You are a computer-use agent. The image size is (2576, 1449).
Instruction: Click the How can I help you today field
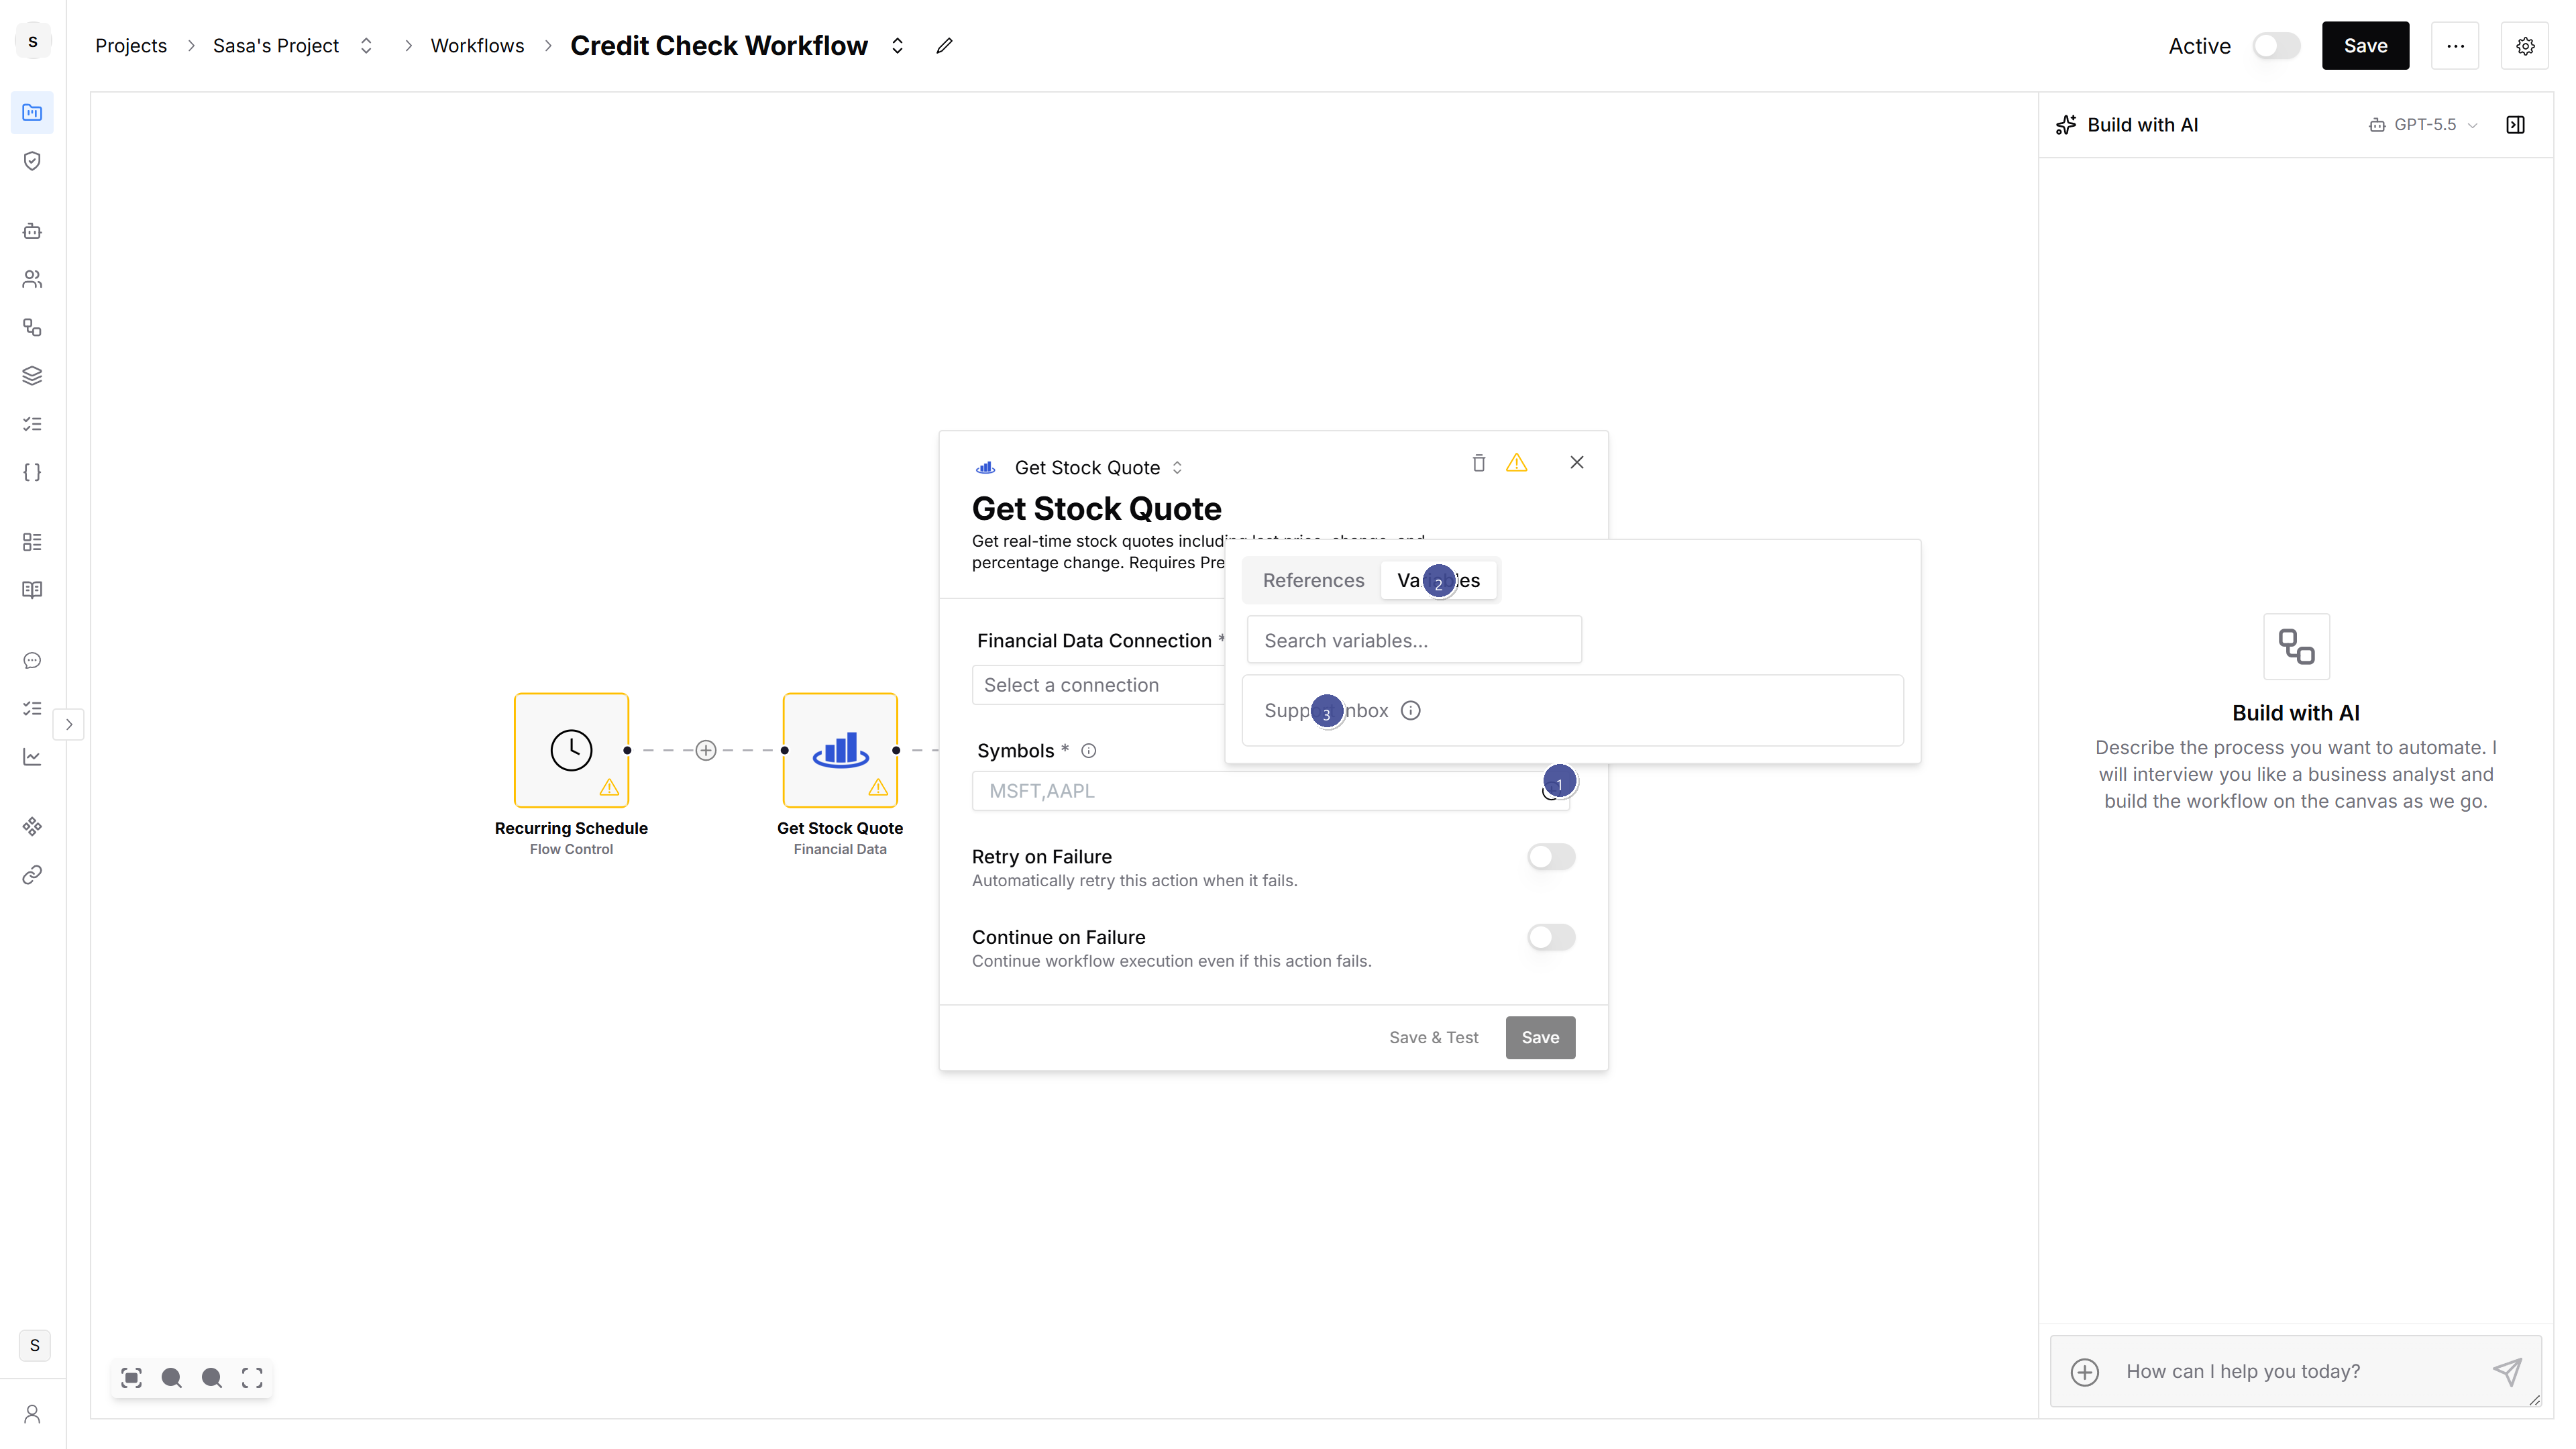[x=2296, y=1371]
